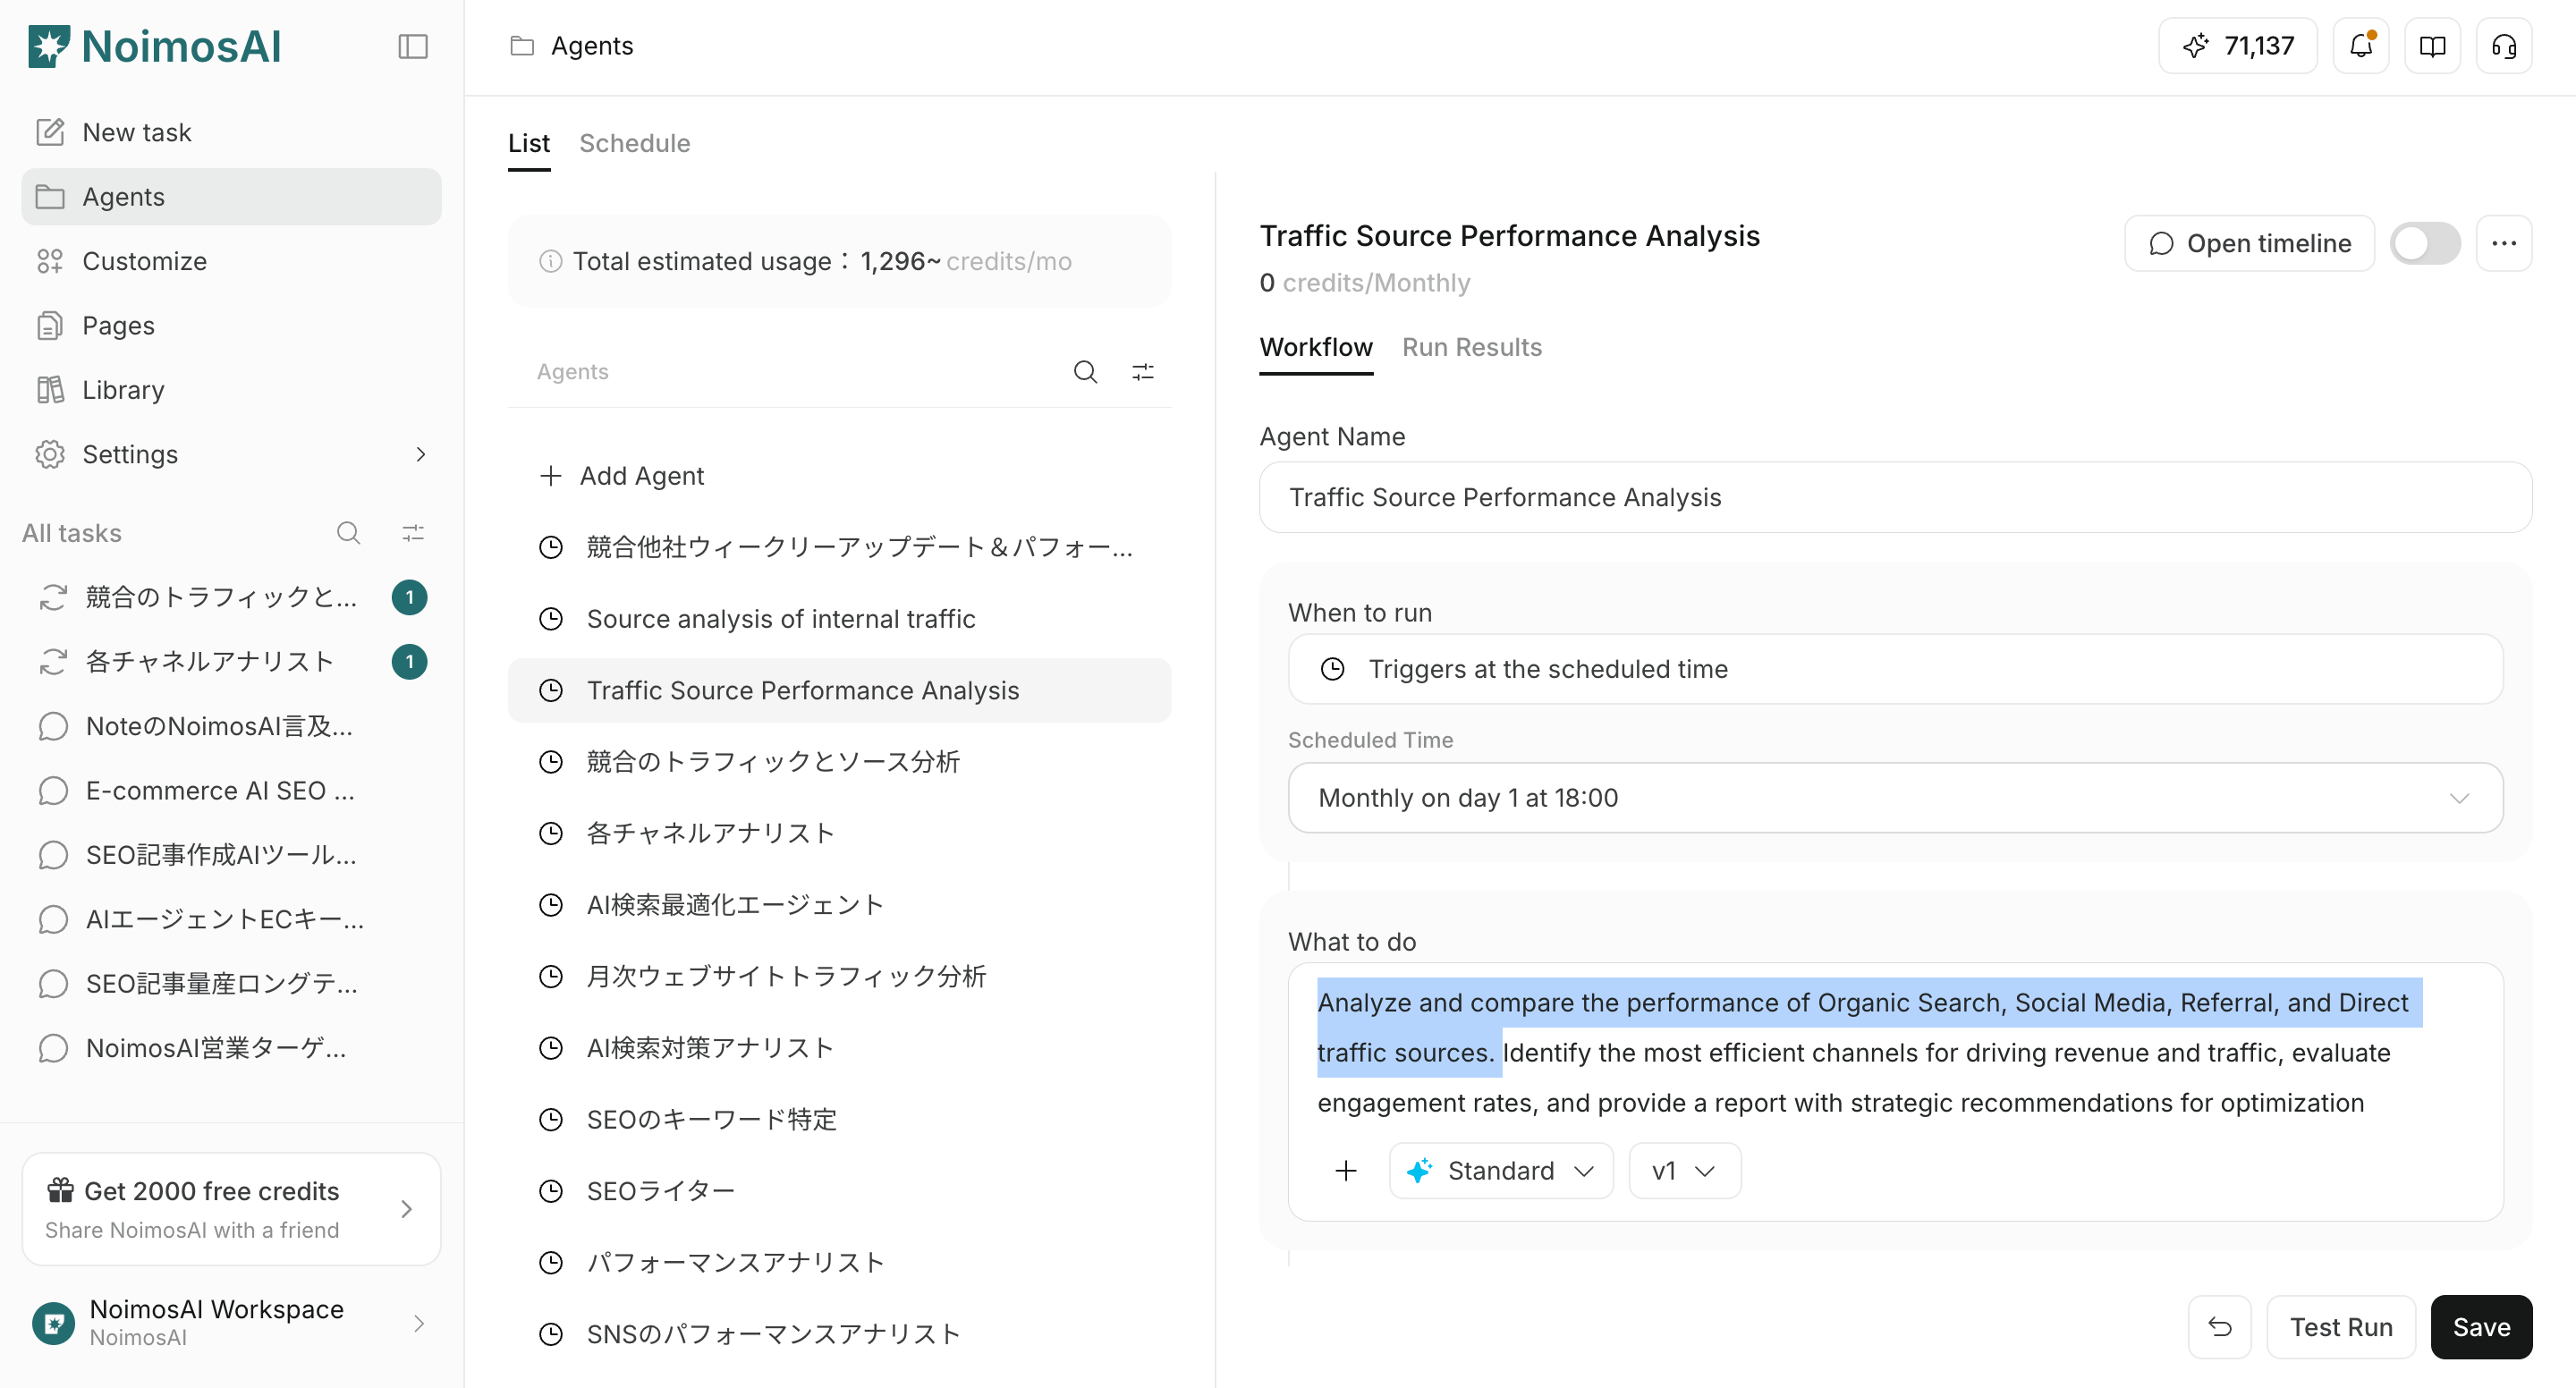Open the v1 version dropdown
Viewport: 2576px width, 1388px height.
coord(1684,1170)
